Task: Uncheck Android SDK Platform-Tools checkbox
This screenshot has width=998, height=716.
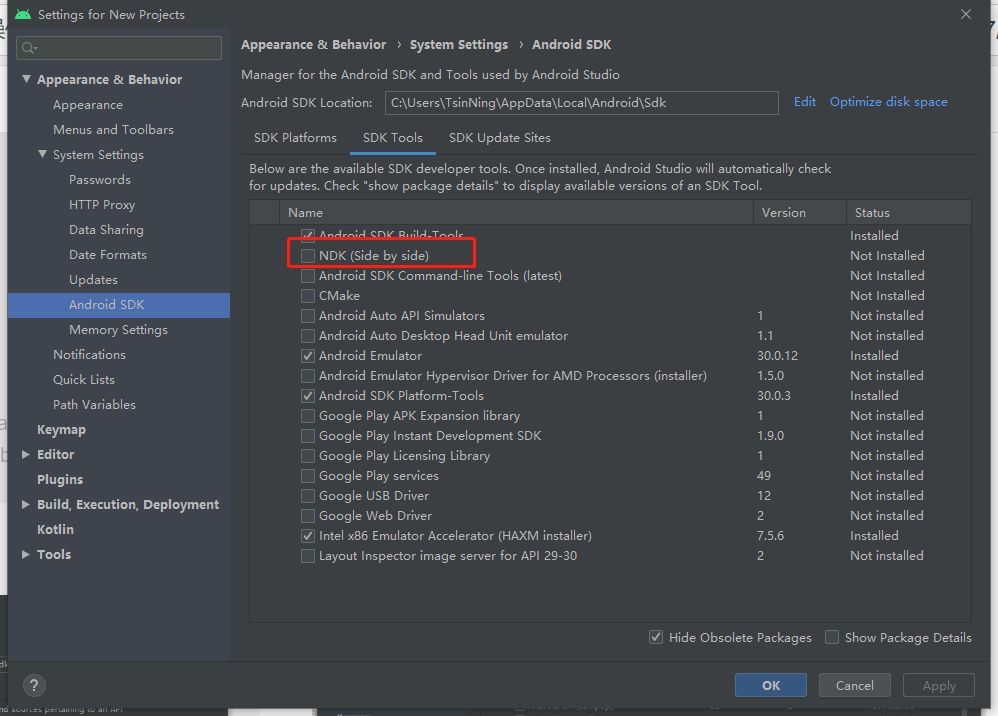Action: (x=308, y=396)
